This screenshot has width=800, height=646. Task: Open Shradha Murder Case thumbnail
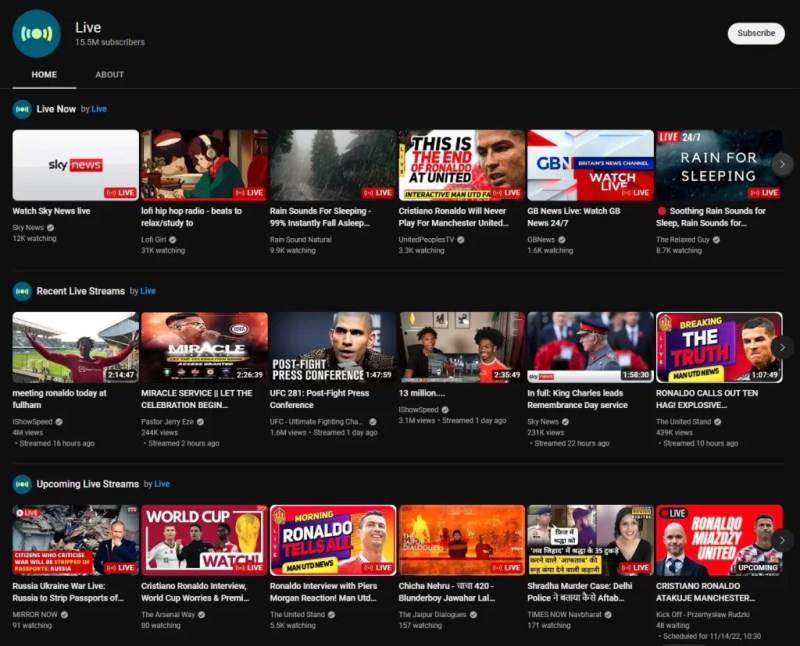[x=590, y=540]
